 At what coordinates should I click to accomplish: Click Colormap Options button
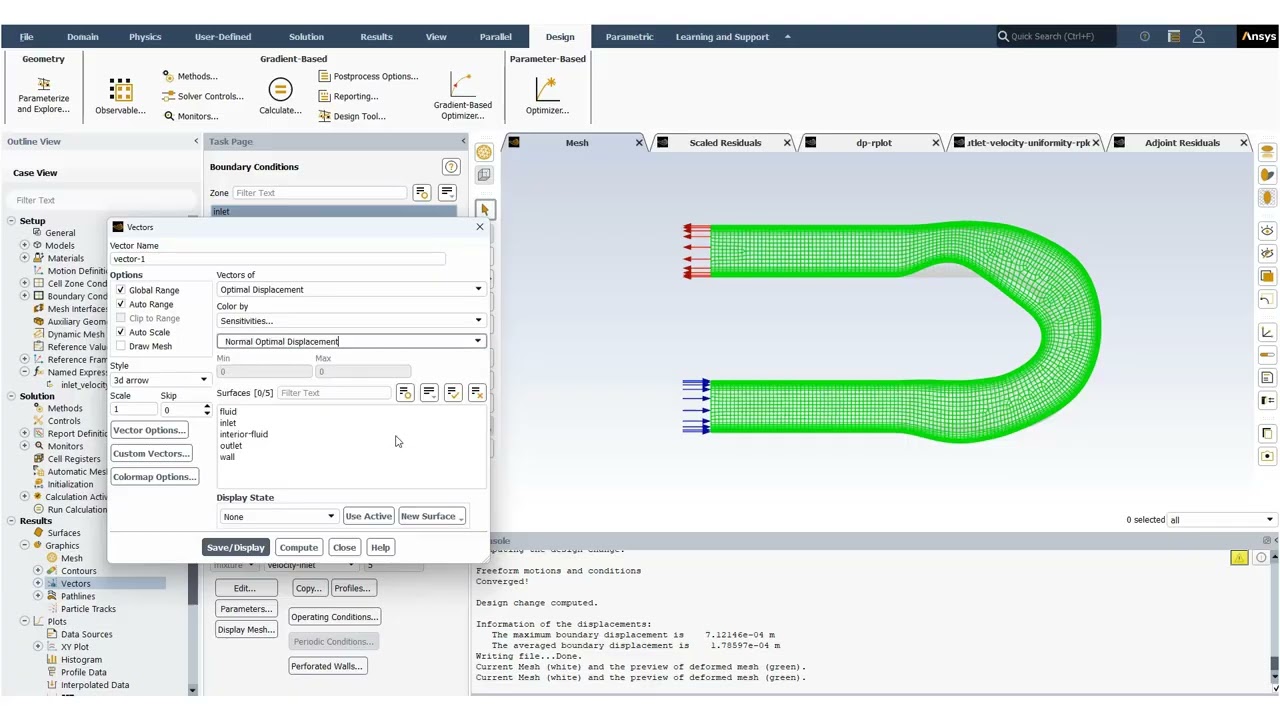[154, 477]
